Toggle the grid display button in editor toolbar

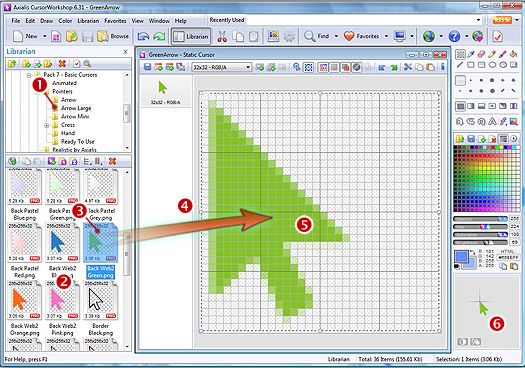(x=334, y=67)
